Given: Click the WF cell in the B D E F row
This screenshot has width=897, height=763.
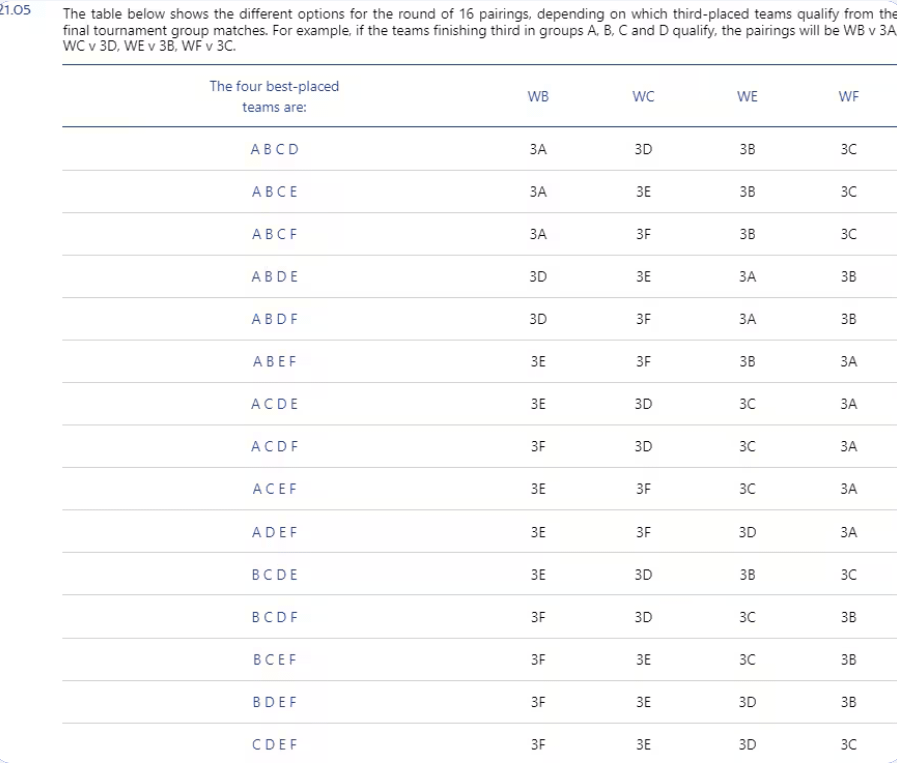Looking at the screenshot, I should (848, 702).
